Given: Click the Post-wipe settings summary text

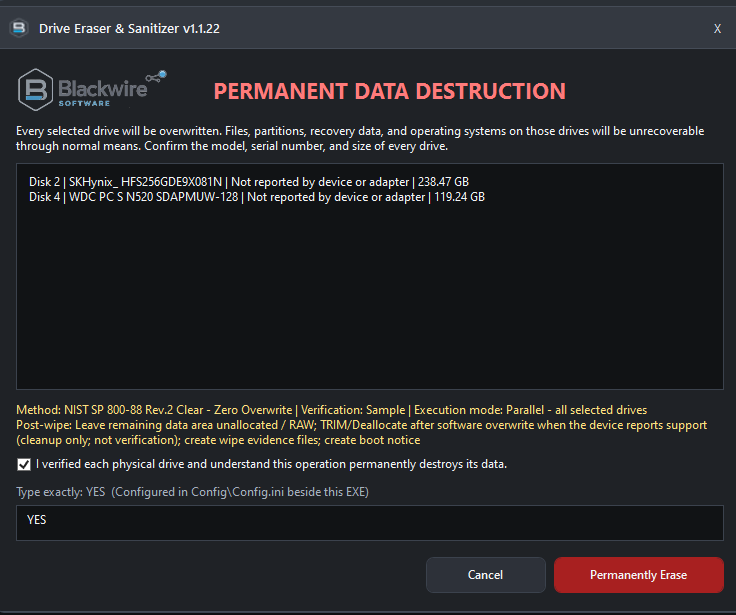Looking at the screenshot, I should pos(361,432).
